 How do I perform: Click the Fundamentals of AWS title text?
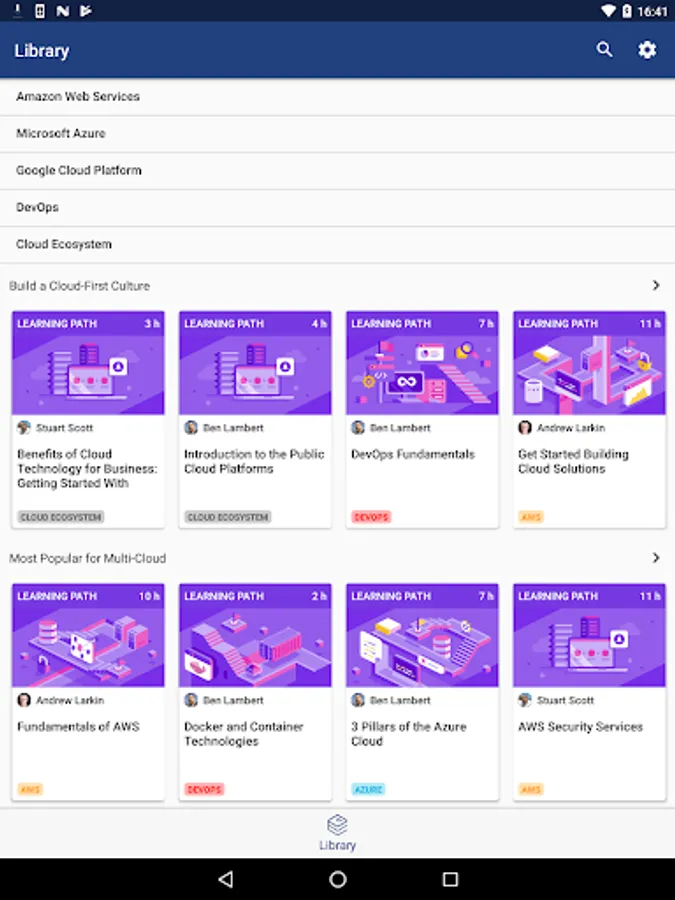(x=78, y=727)
